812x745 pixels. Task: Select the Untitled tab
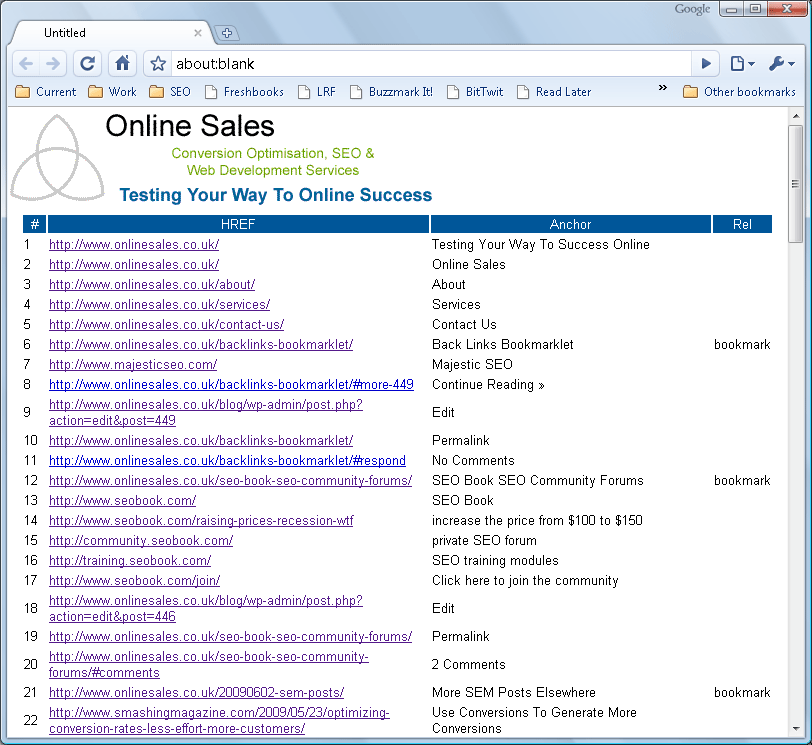click(x=111, y=33)
